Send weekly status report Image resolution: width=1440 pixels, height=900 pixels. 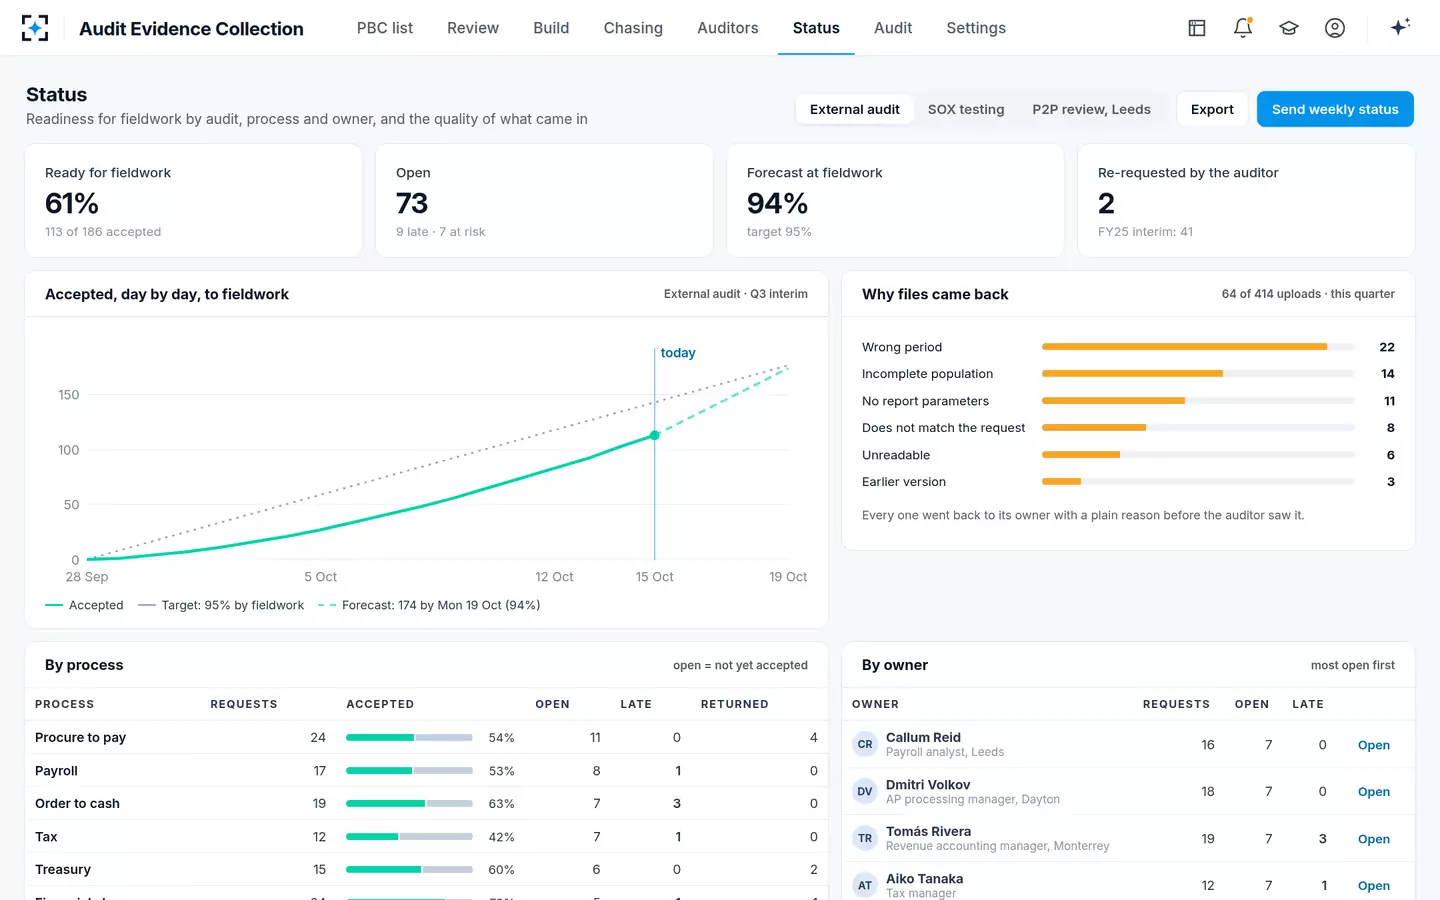coord(1335,109)
